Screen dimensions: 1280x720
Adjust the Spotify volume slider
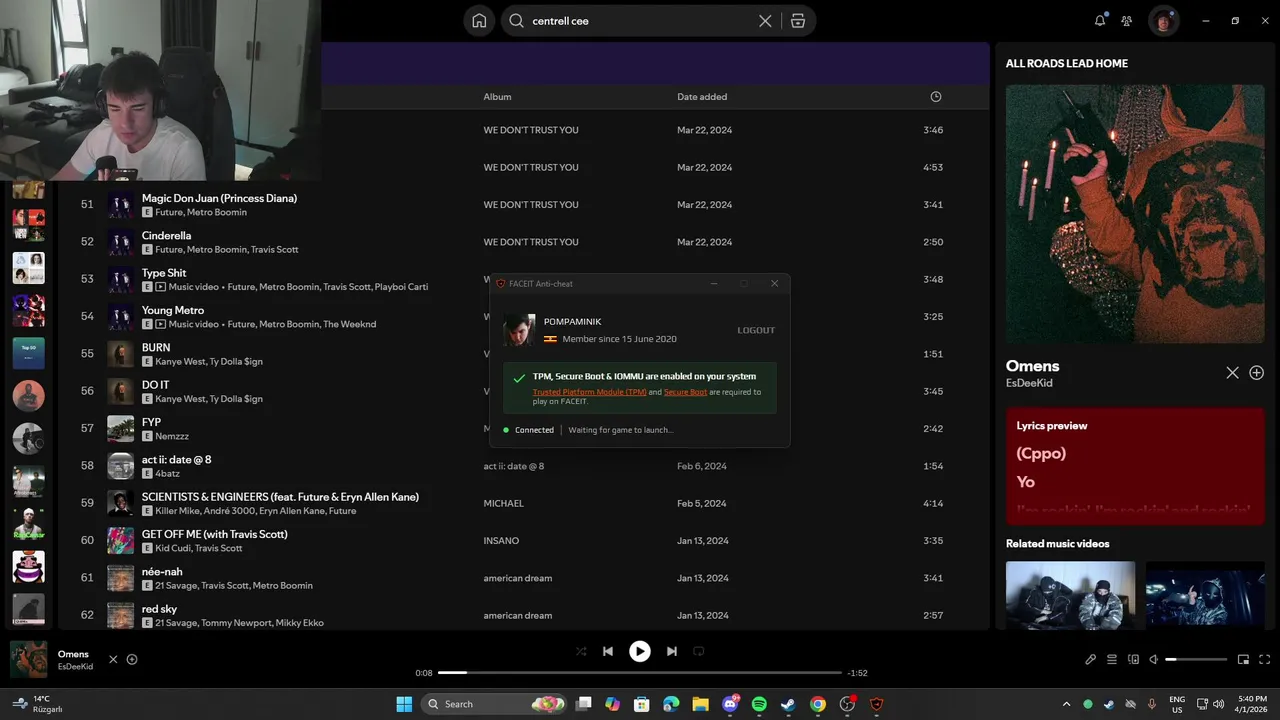(x=1196, y=660)
